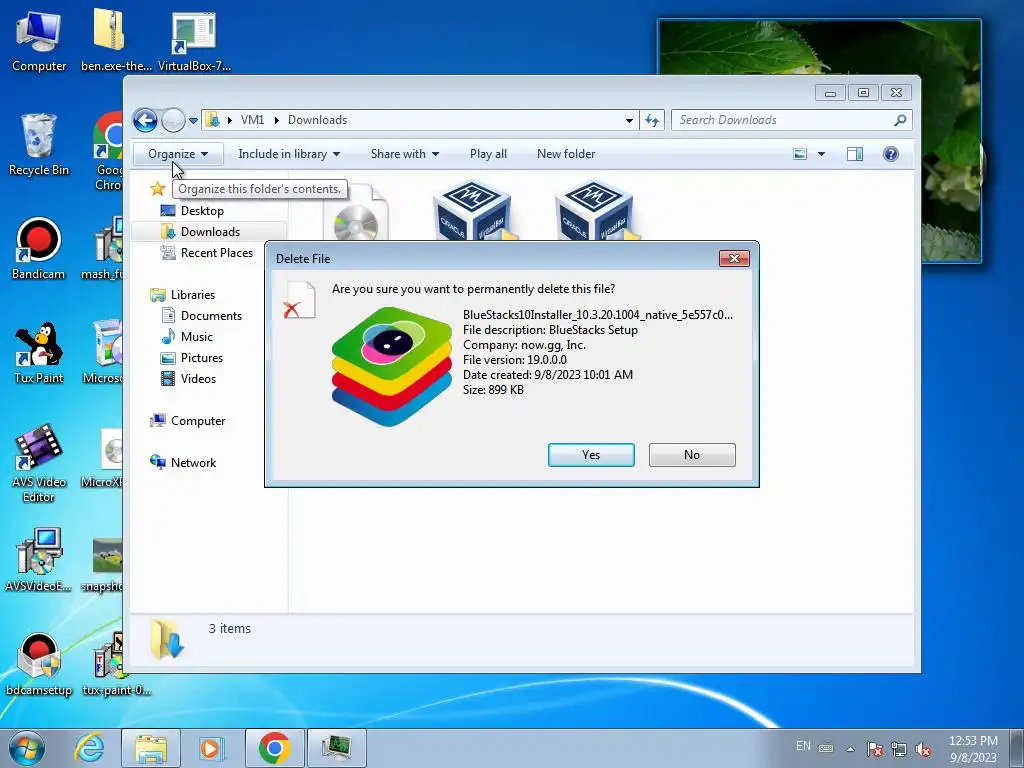Open the Pictures library

[x=201, y=358]
